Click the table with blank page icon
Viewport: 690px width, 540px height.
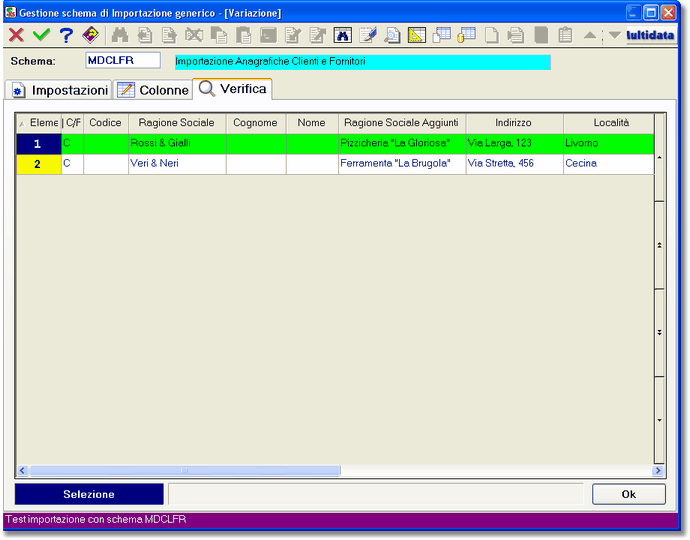click(442, 35)
